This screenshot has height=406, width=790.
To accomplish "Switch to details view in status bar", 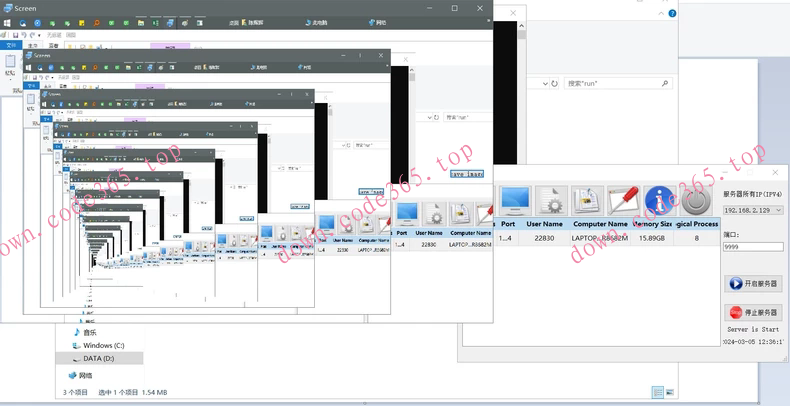I will click(658, 392).
